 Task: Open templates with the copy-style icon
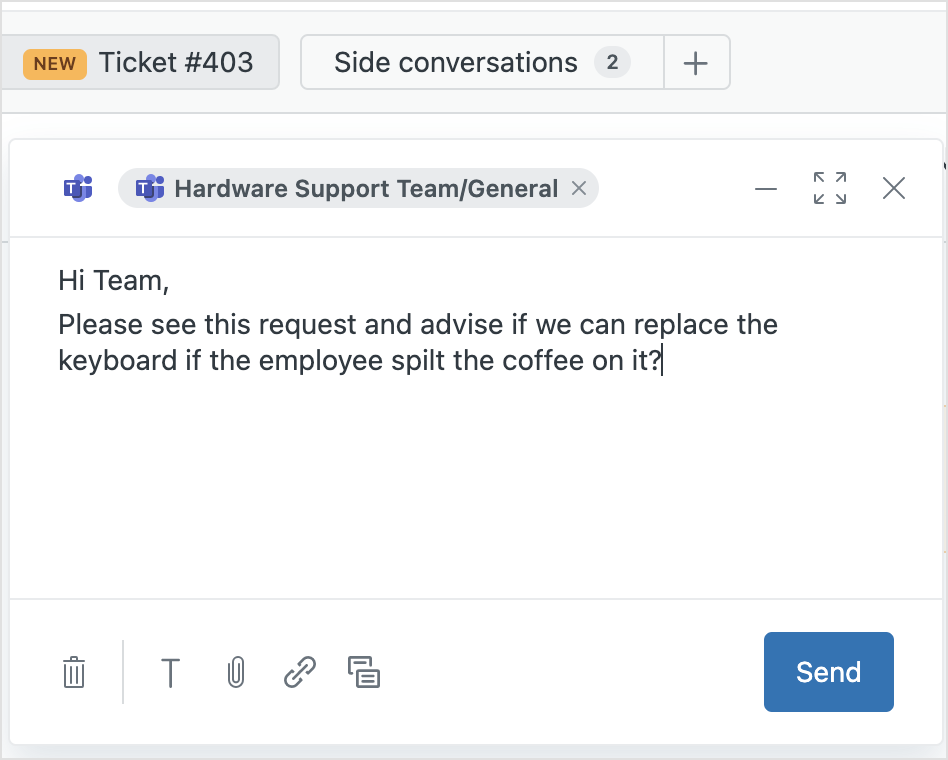(364, 672)
